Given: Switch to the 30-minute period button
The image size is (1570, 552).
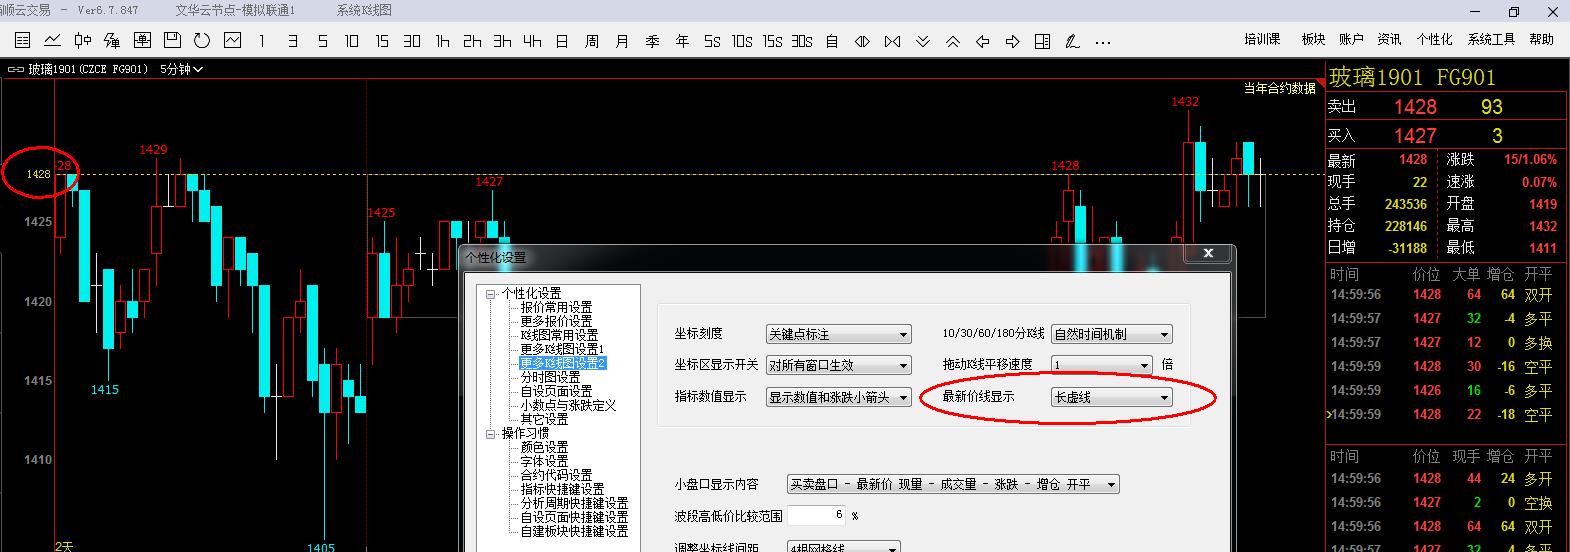Looking at the screenshot, I should (x=412, y=41).
